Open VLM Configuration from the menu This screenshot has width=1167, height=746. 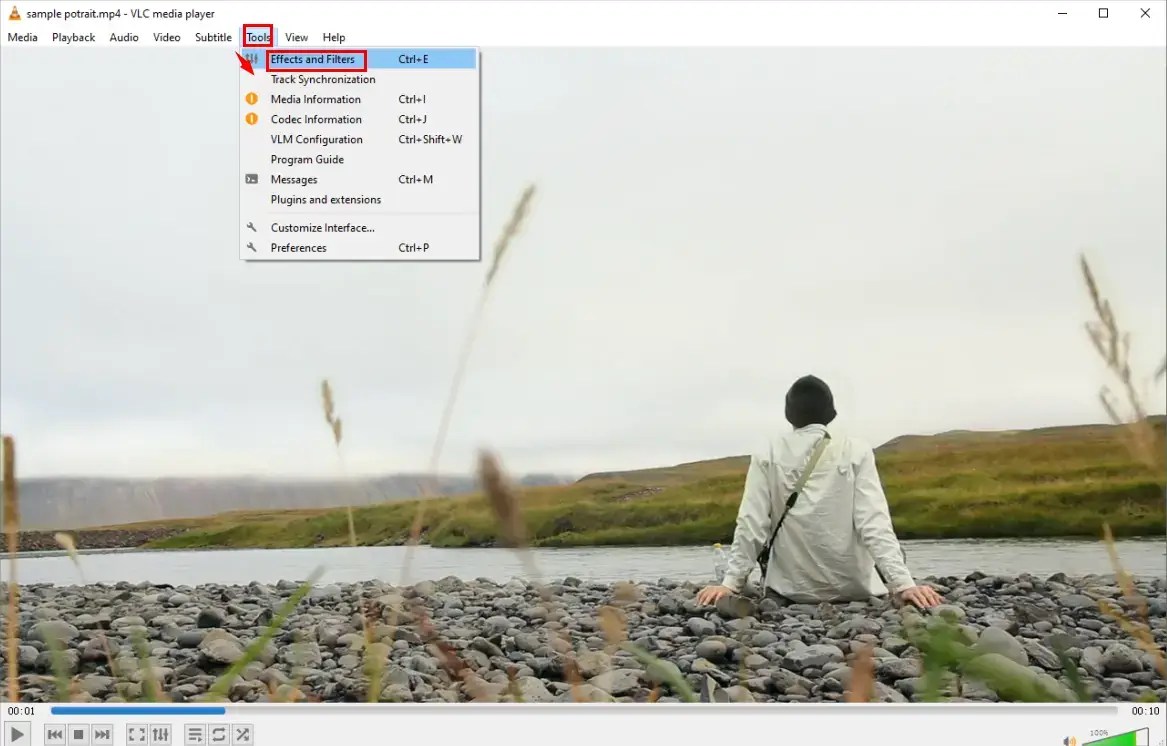click(314, 139)
